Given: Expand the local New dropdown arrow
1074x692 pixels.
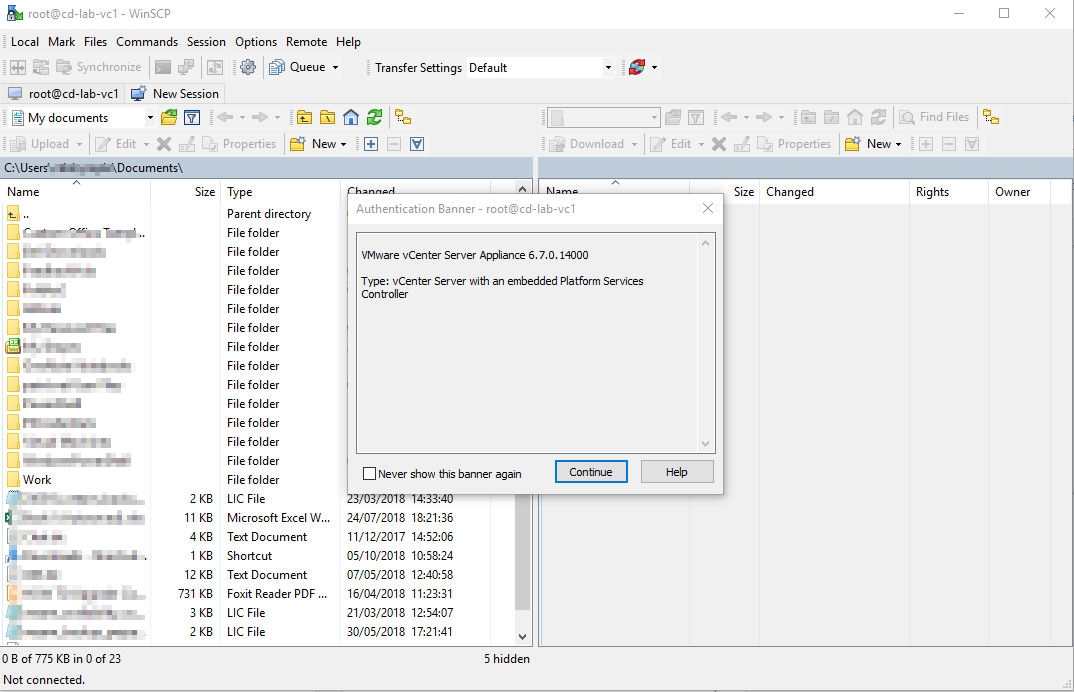Looking at the screenshot, I should coord(343,144).
